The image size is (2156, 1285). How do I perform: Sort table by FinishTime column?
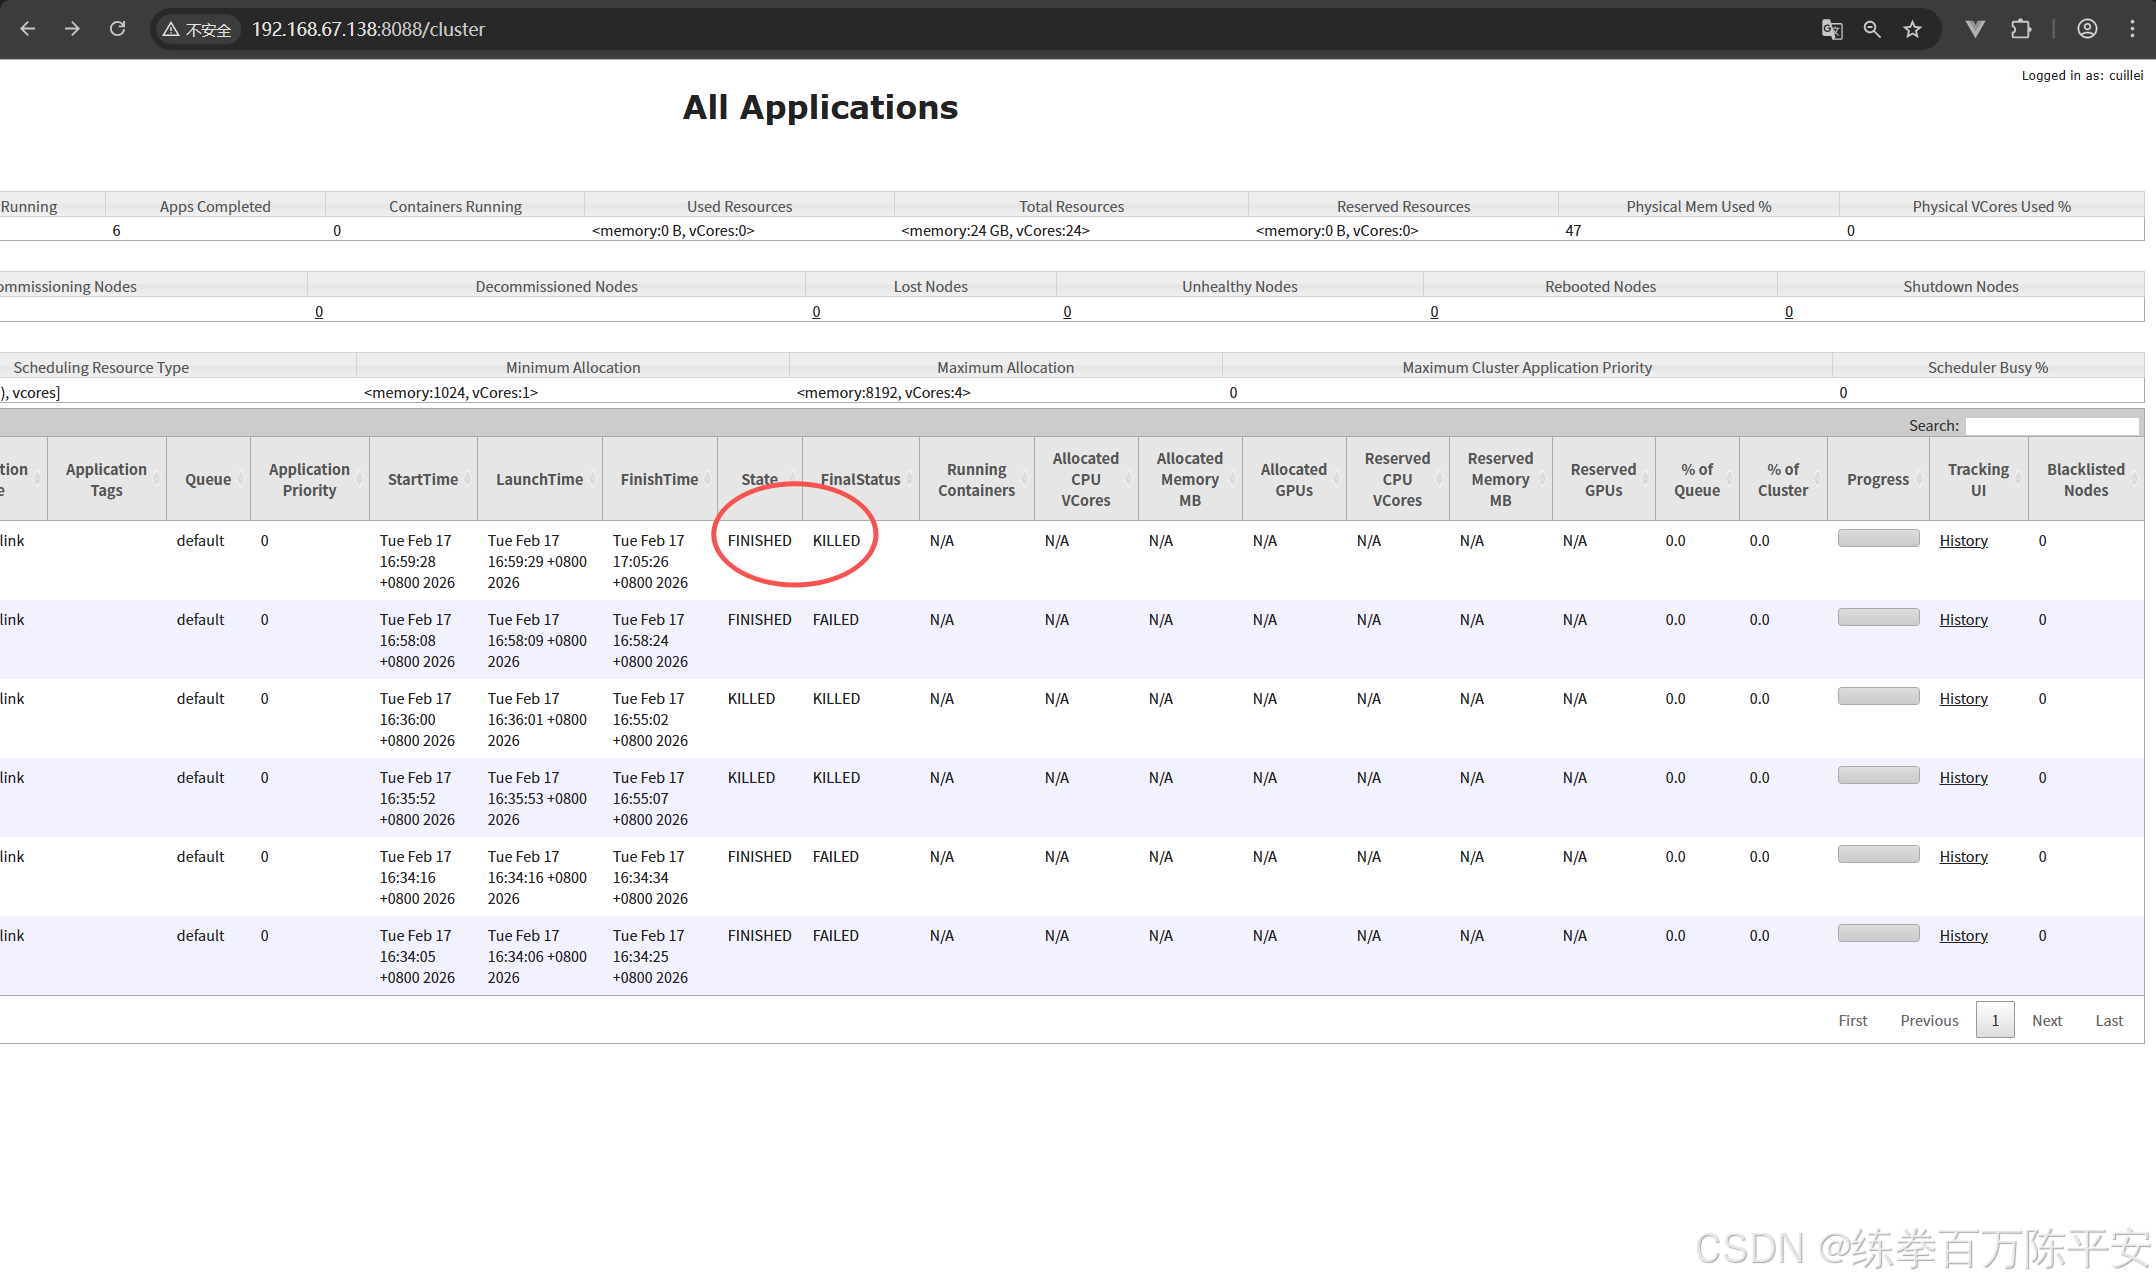click(659, 479)
